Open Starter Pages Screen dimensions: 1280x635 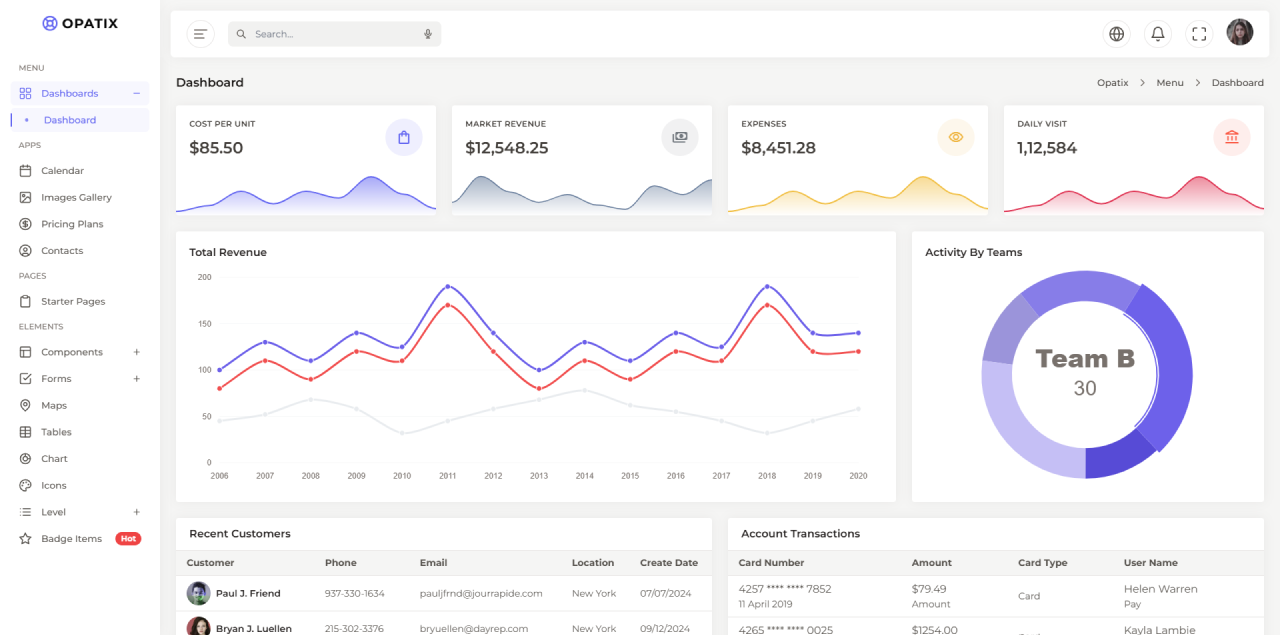pyautogui.click(x=72, y=301)
